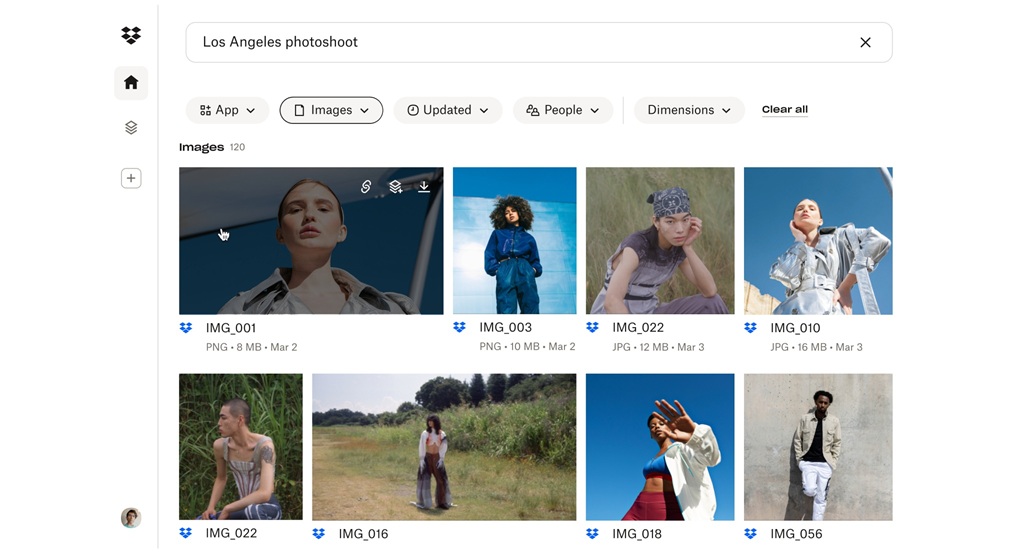
Task: Open the IMG_056 concrete wall thumbnail
Action: coord(818,447)
